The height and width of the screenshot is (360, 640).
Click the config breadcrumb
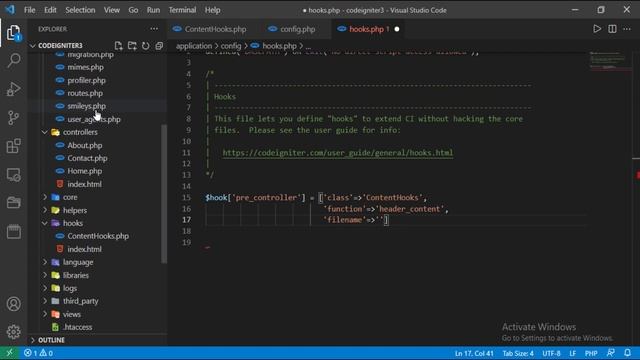tap(231, 46)
